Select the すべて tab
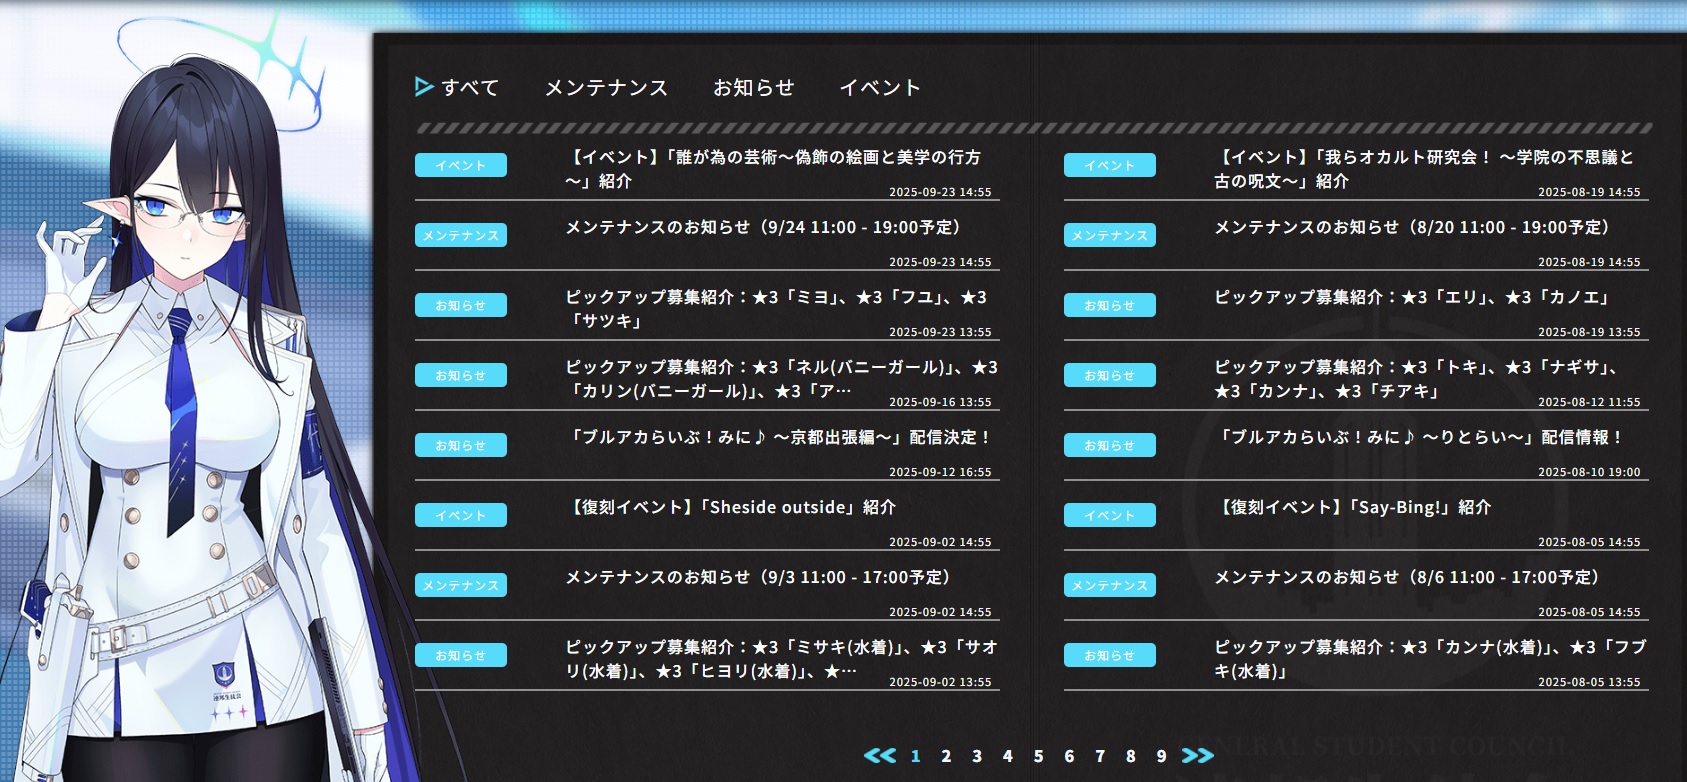Image resolution: width=1687 pixels, height=782 pixels. click(469, 88)
